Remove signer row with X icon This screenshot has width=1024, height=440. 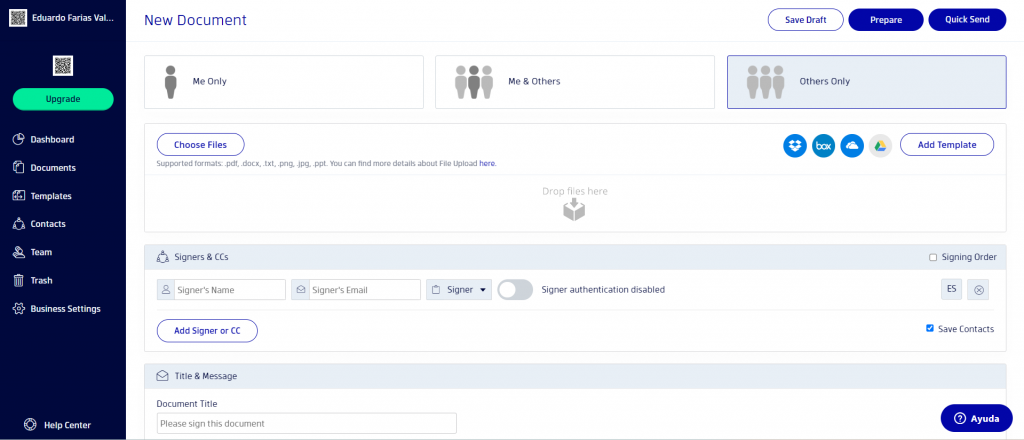click(980, 290)
